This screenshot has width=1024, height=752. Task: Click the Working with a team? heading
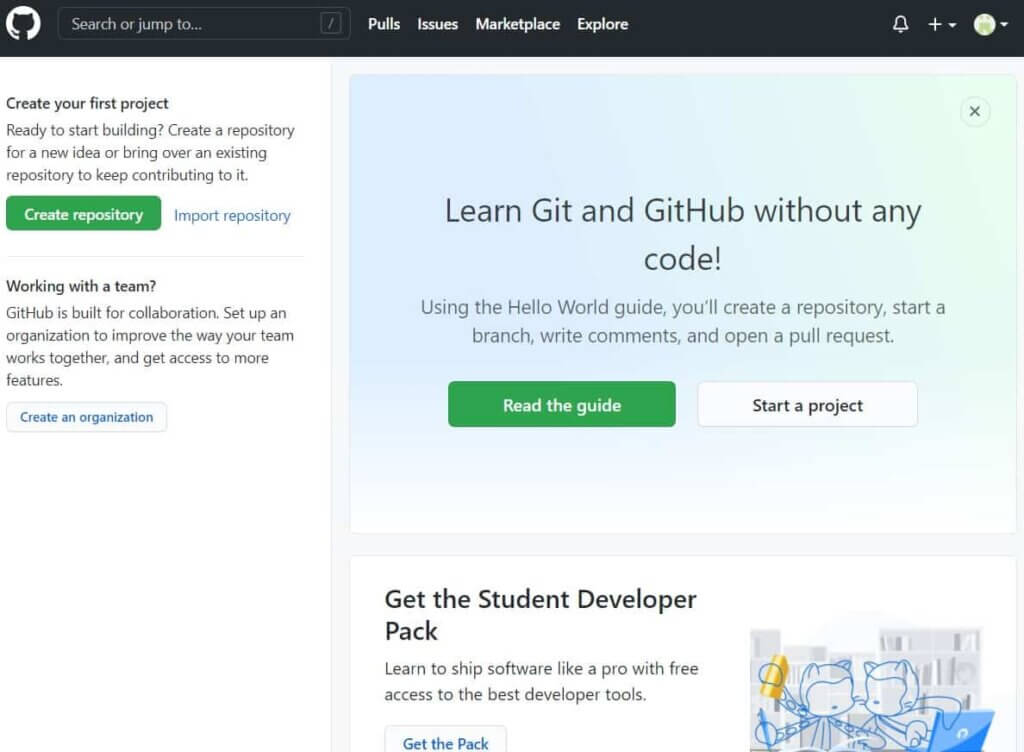81,286
